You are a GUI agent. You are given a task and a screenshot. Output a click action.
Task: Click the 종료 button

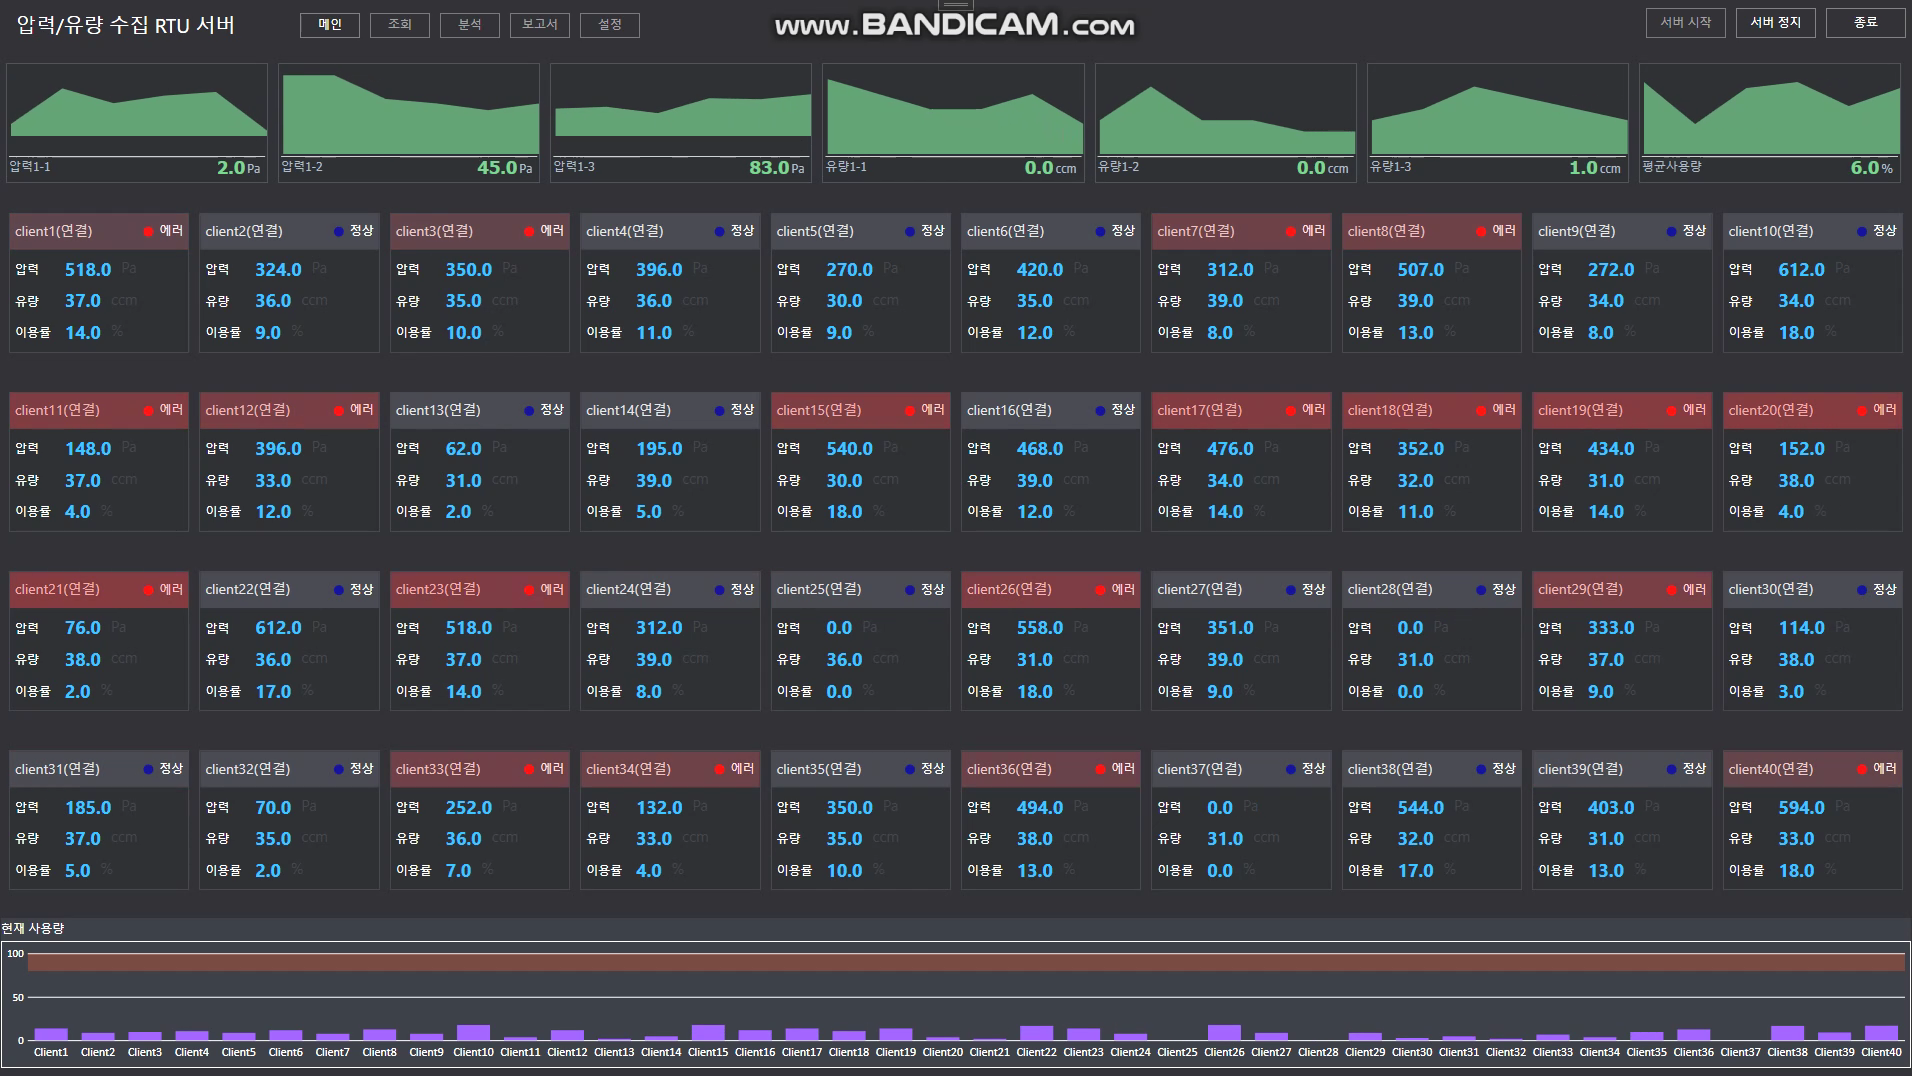tap(1866, 23)
